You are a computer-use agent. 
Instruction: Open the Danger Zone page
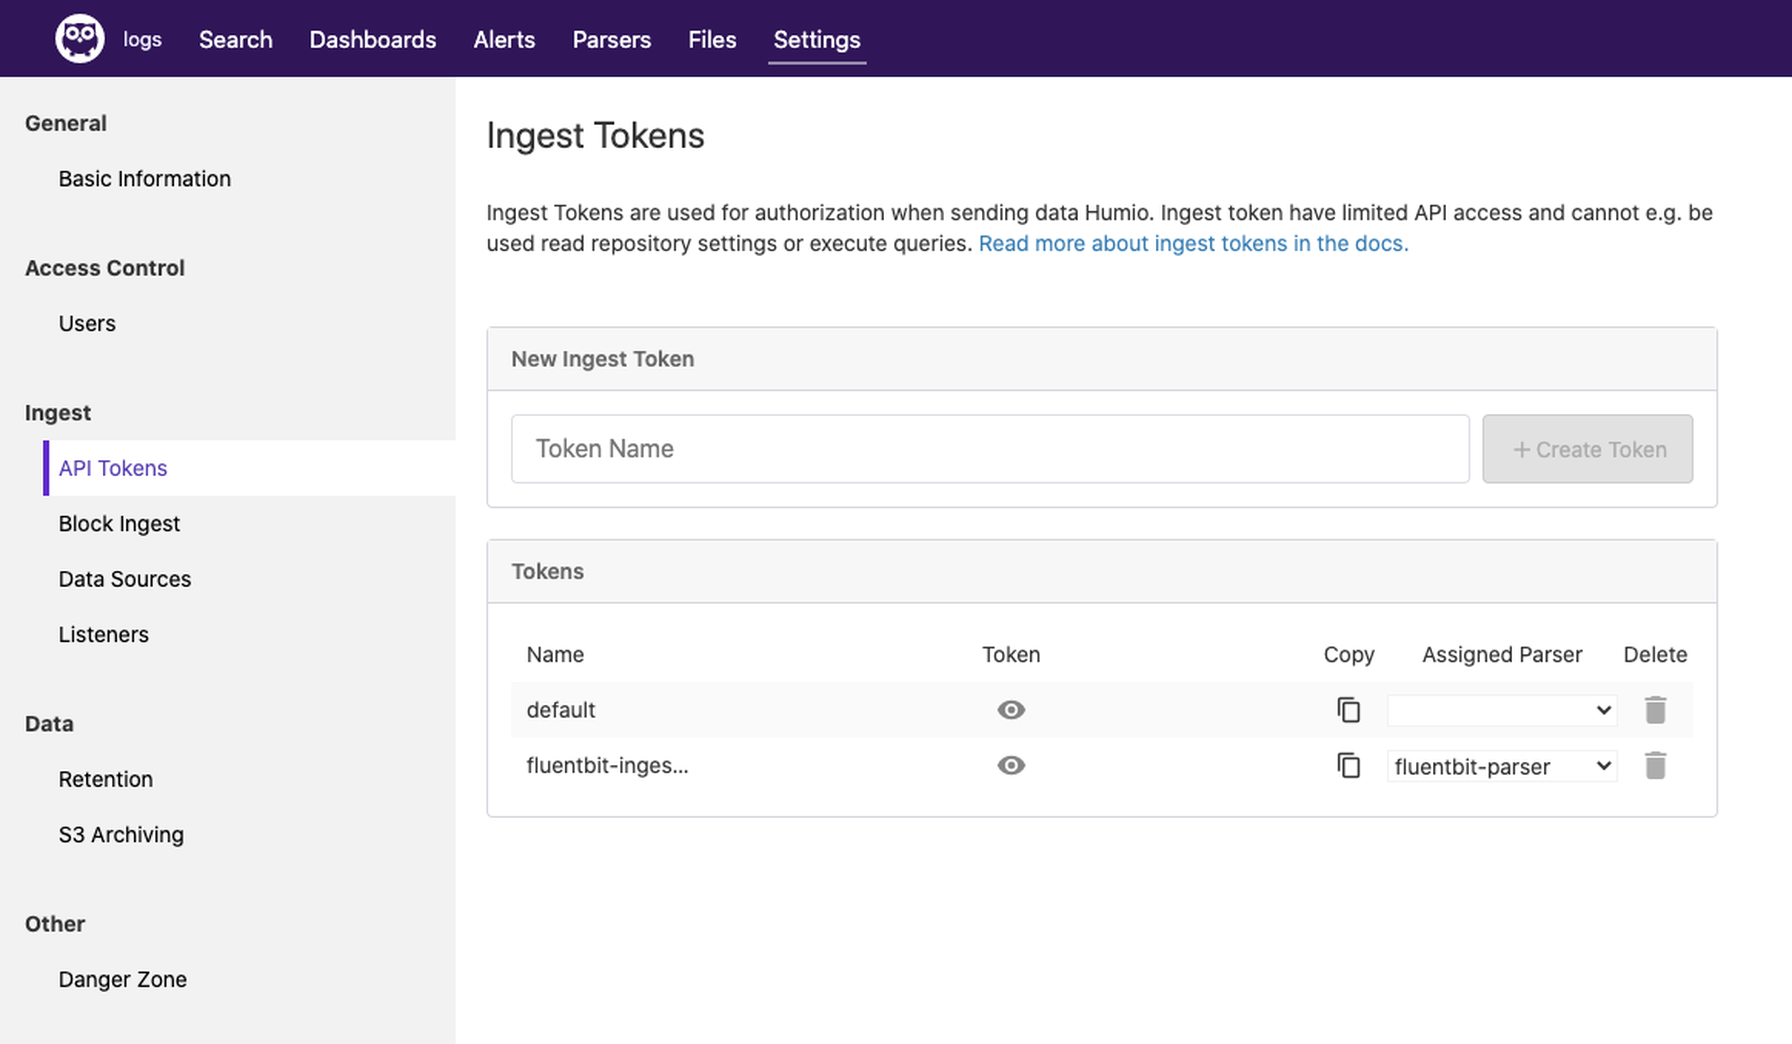coord(122,979)
